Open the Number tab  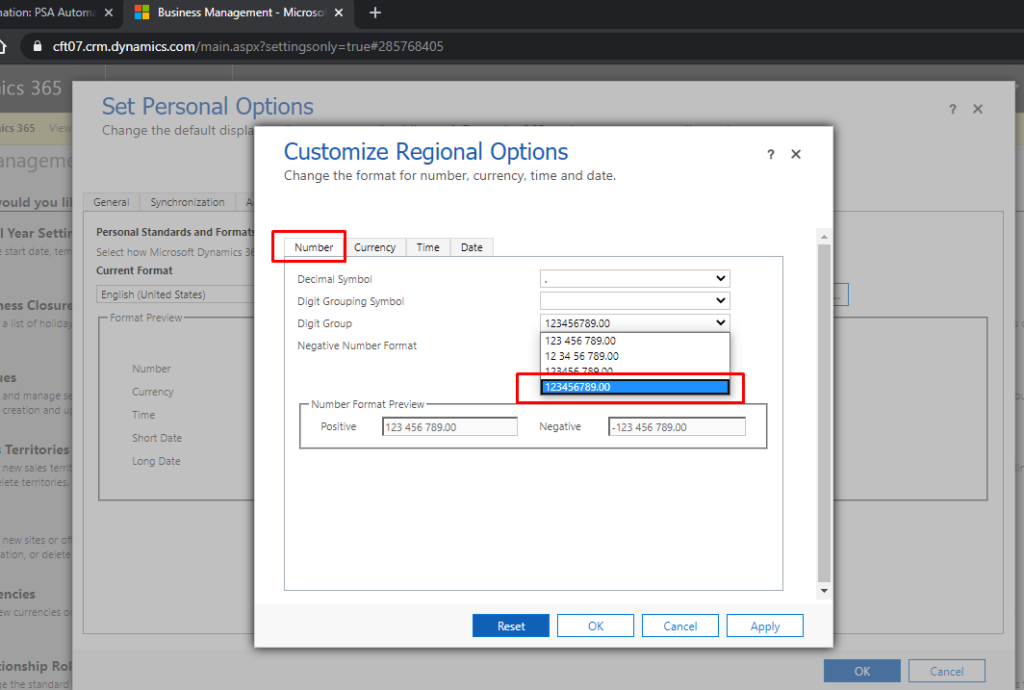tap(313, 247)
